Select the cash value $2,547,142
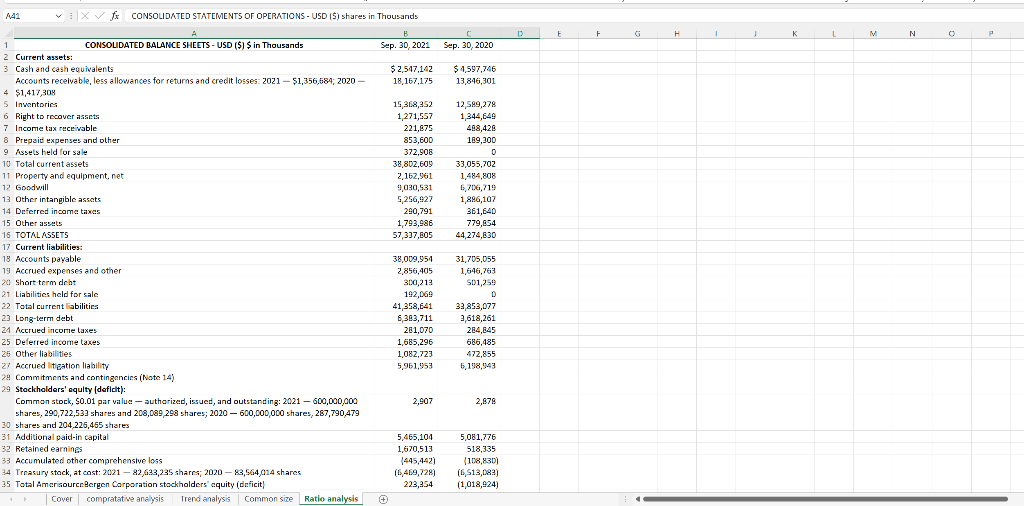The height and width of the screenshot is (506, 1024). [406, 69]
